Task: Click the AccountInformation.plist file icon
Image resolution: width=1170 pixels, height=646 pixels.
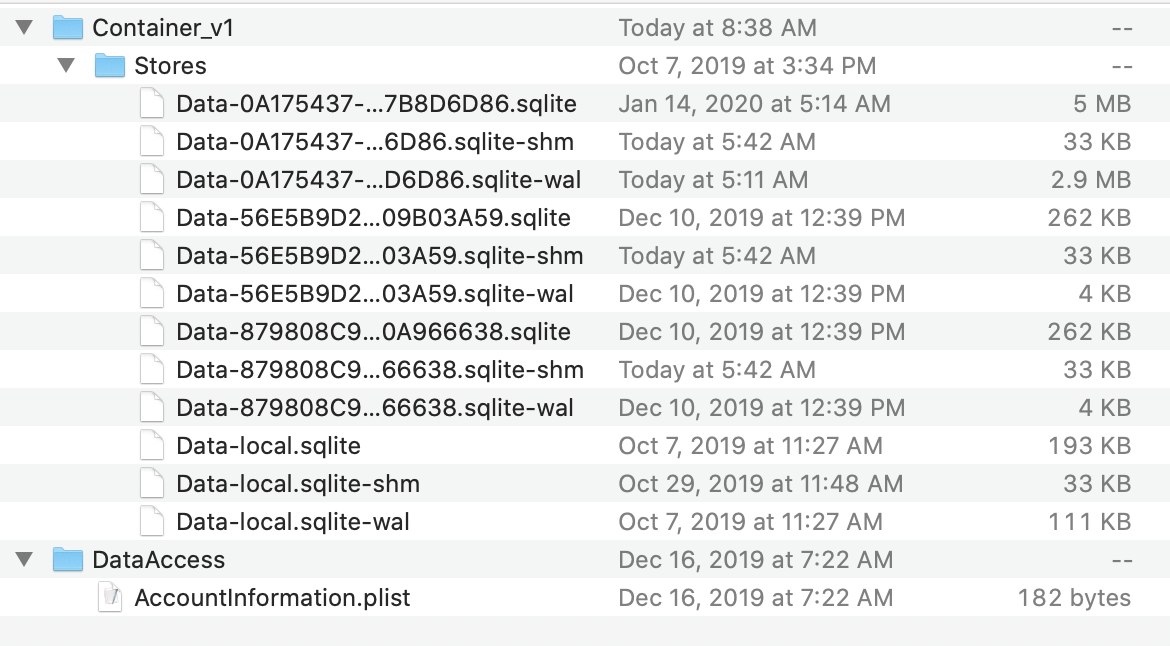Action: click(109, 598)
